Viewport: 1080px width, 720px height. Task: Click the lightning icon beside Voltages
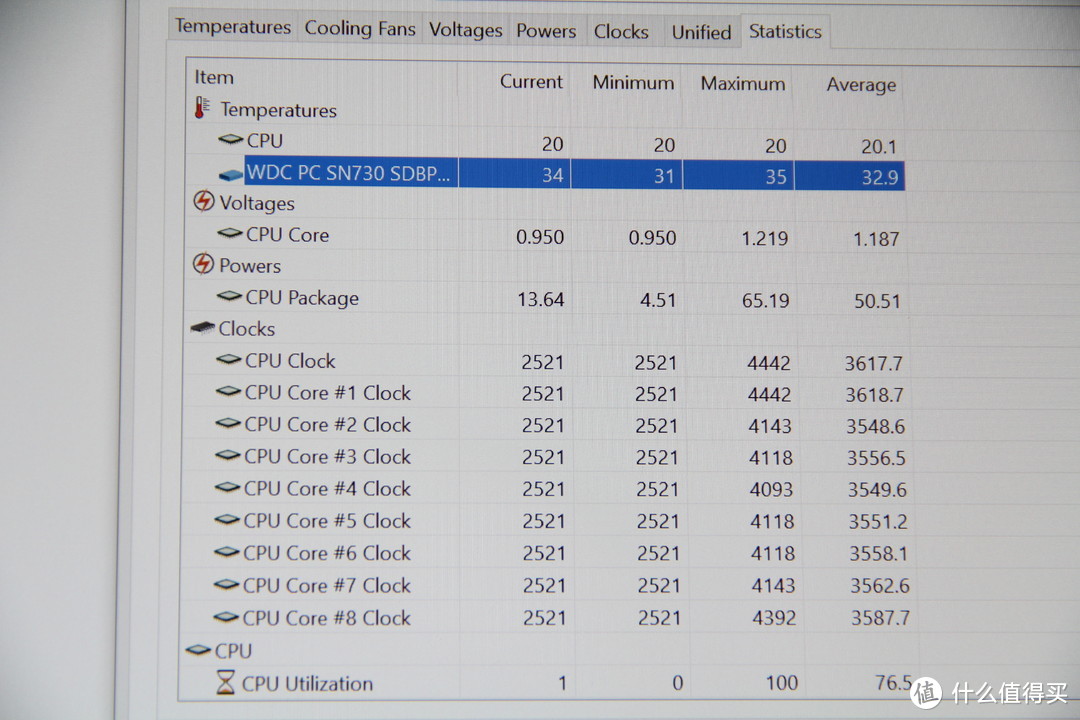[x=203, y=200]
